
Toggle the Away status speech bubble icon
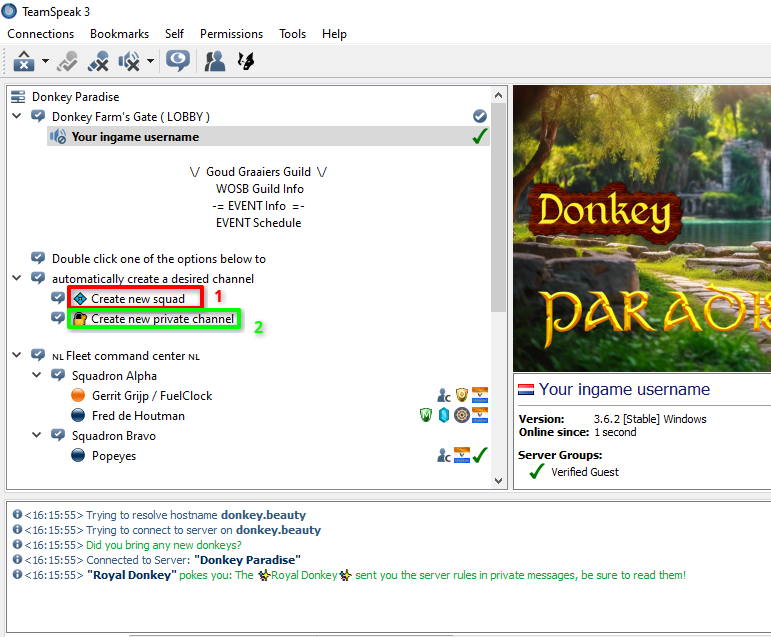pyautogui.click(x=178, y=61)
